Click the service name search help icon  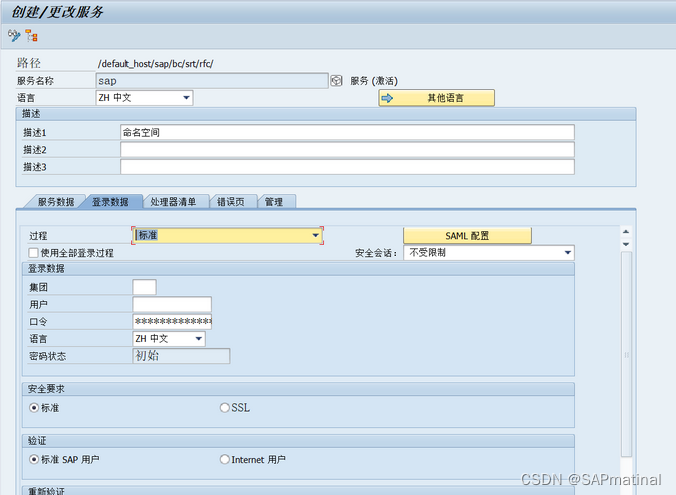[x=336, y=81]
